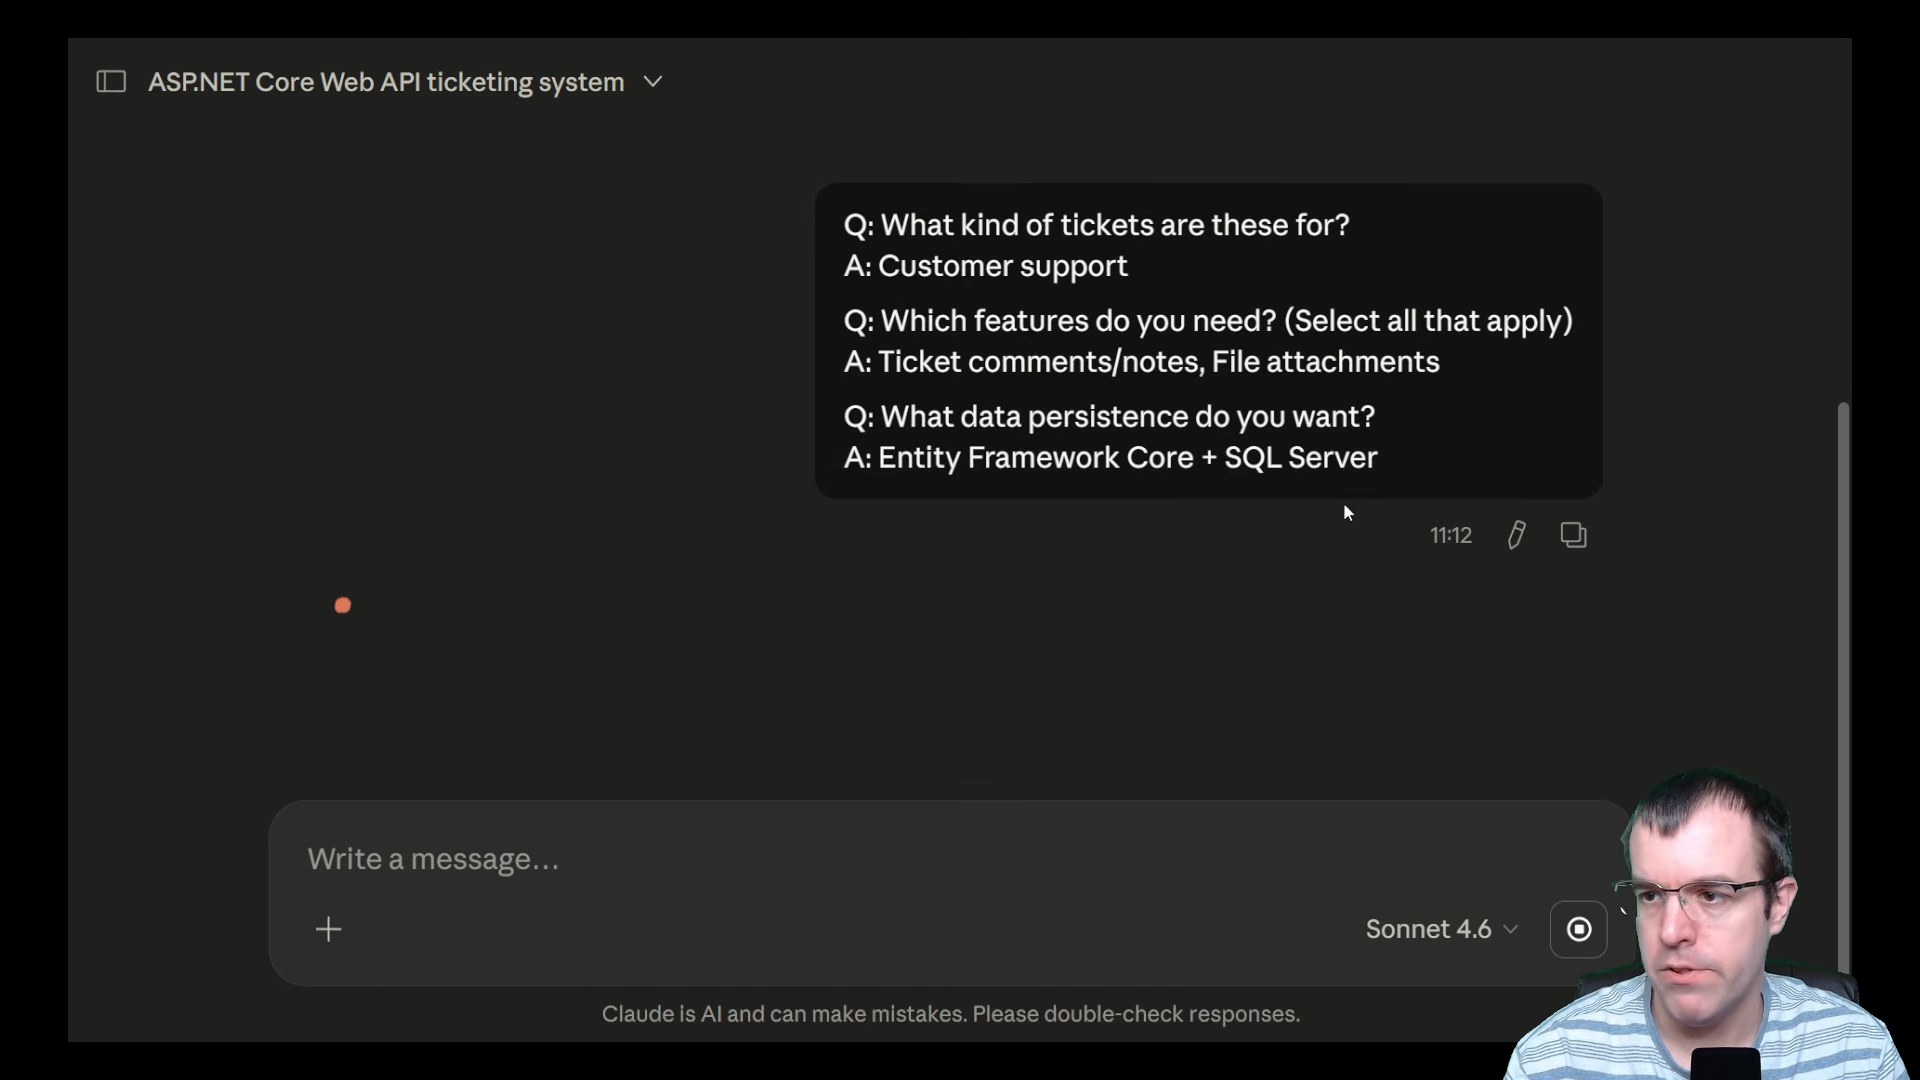
Task: Click the ASP.NET Core Web API ticketing system title
Action: [386, 82]
